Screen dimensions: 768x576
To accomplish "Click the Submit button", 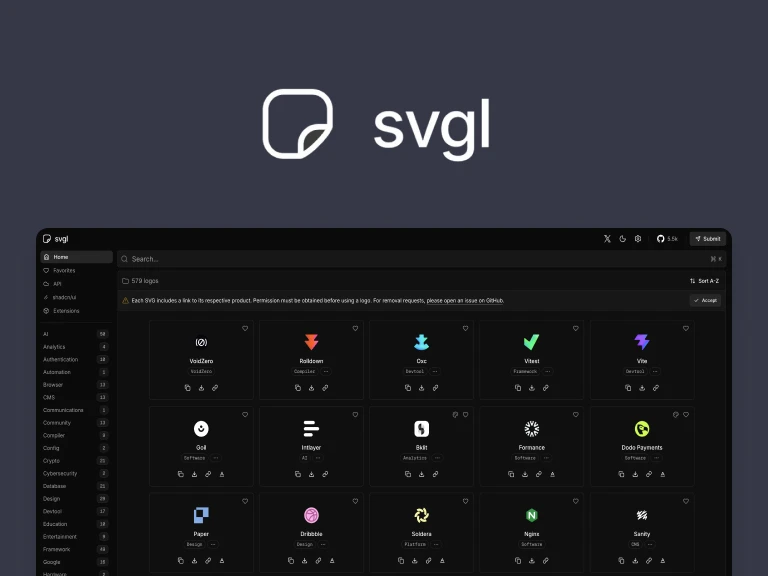I will point(708,239).
